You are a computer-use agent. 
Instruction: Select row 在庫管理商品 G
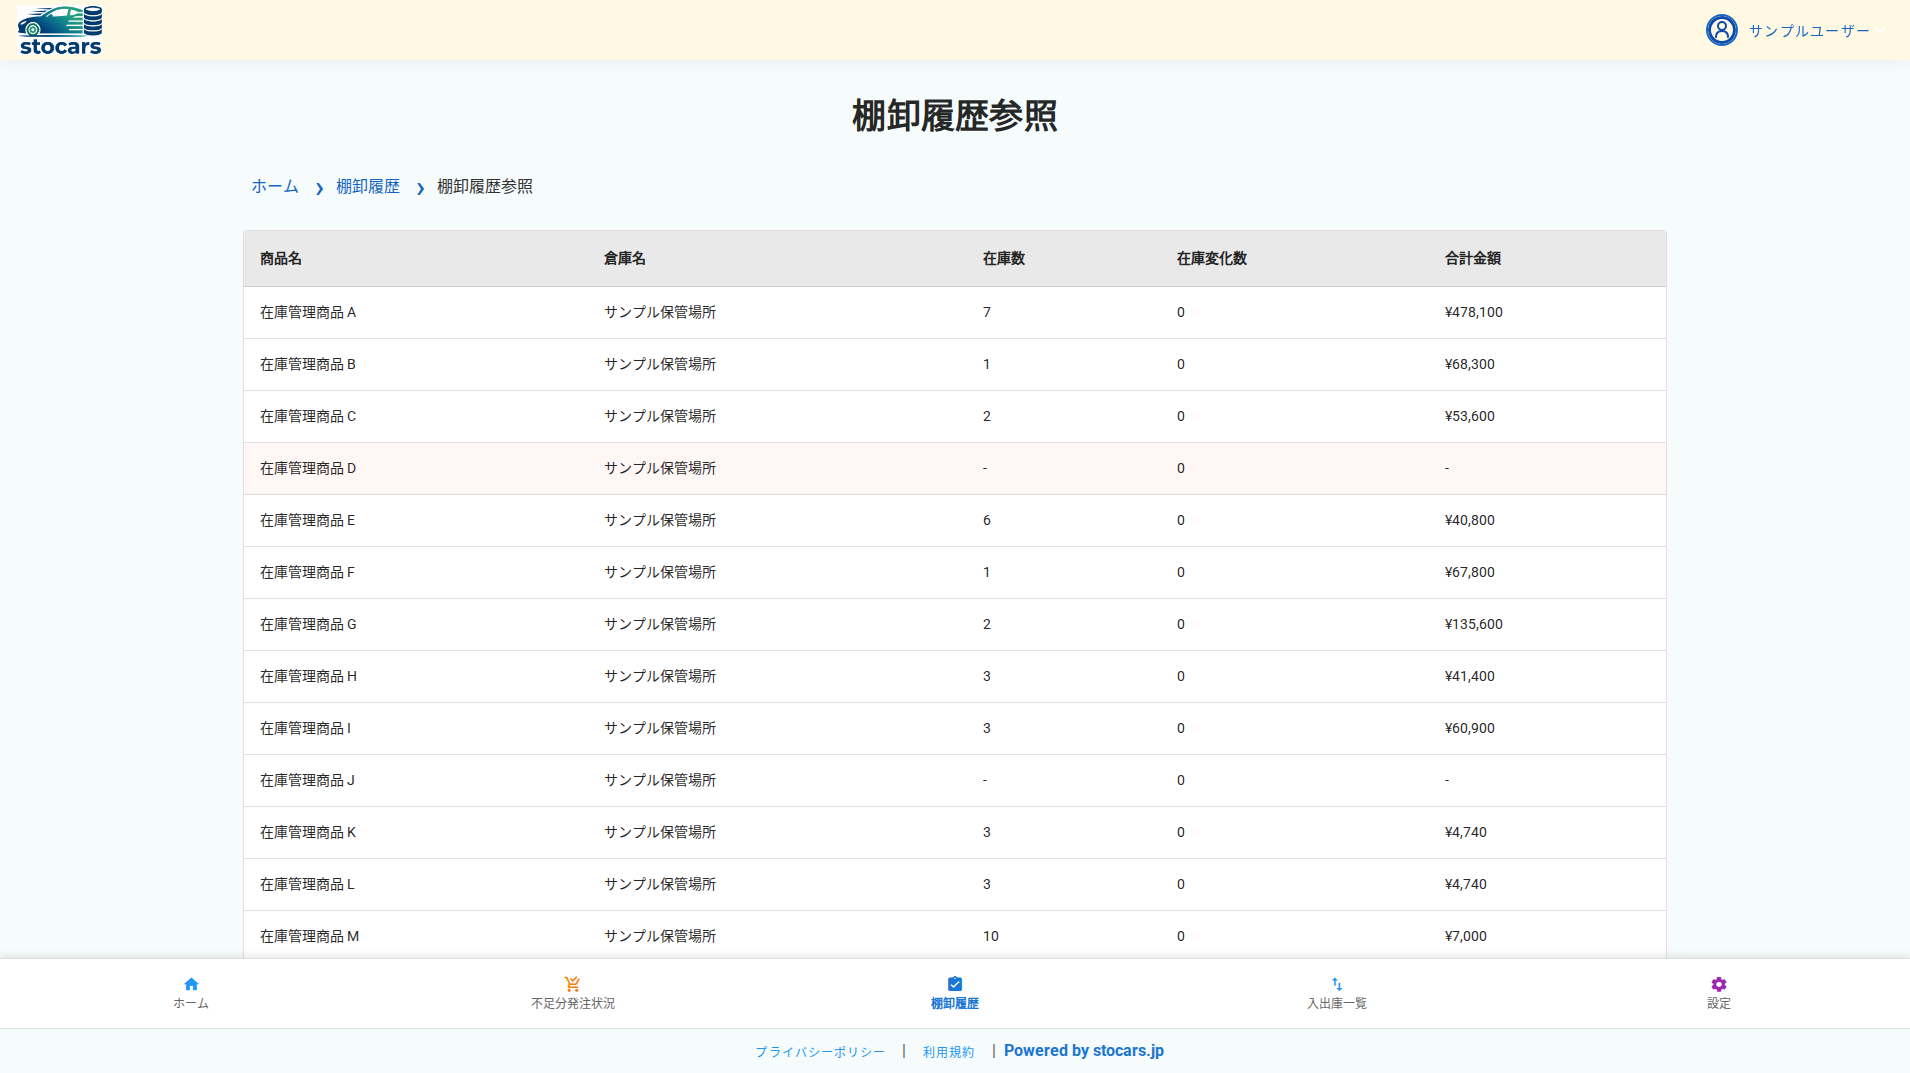click(955, 624)
